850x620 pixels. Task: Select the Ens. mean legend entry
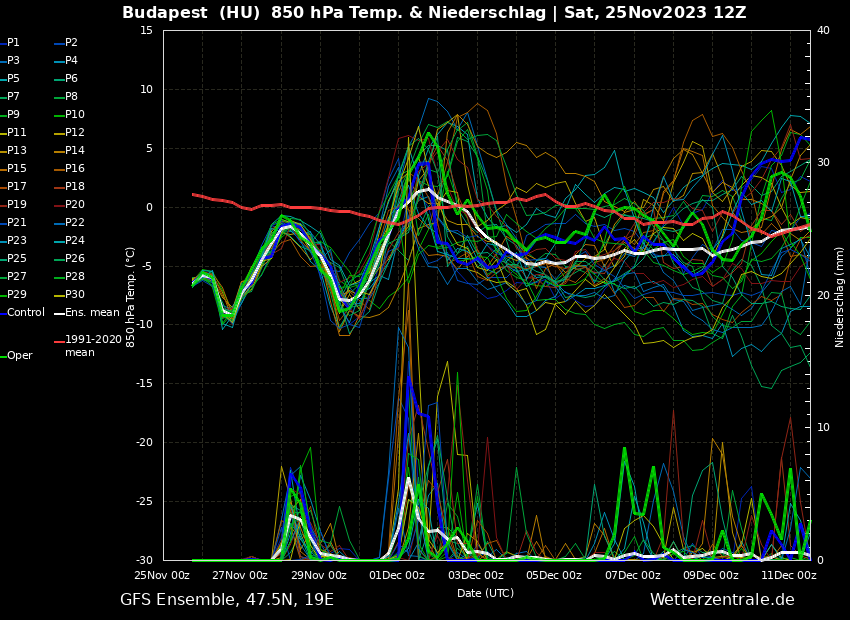(x=92, y=313)
